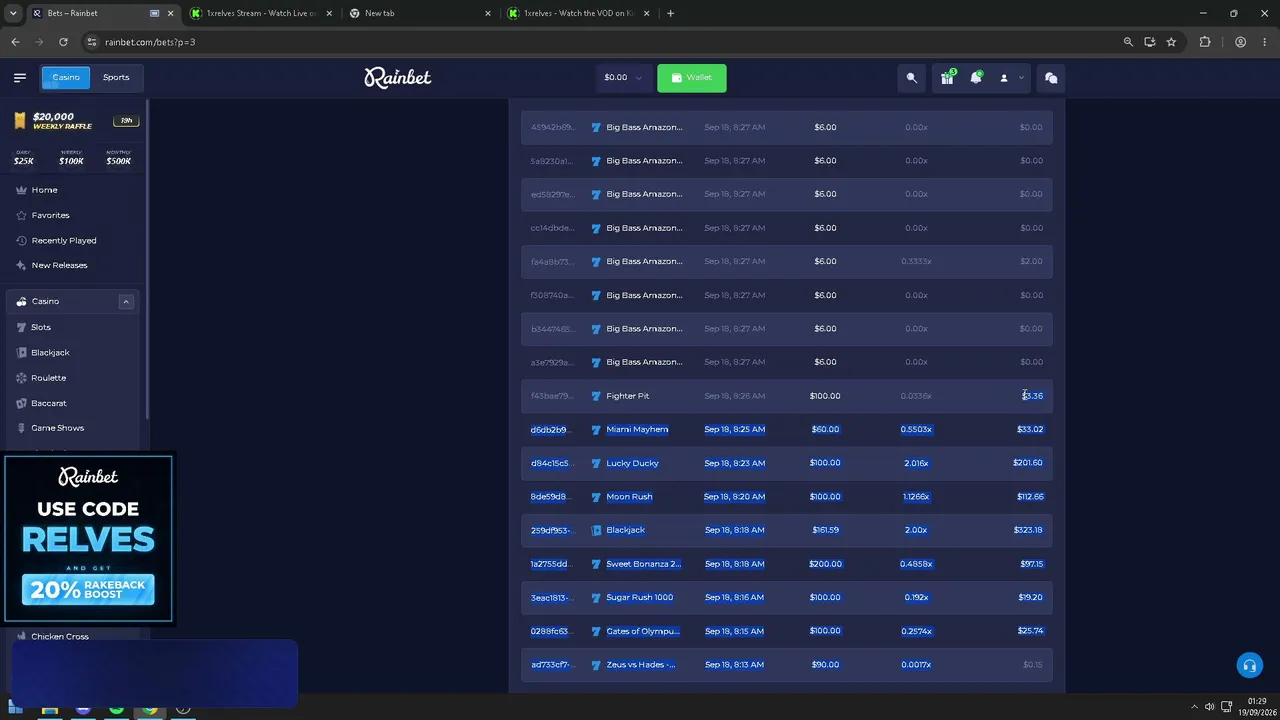Open the notifications bell

[x=976, y=77]
